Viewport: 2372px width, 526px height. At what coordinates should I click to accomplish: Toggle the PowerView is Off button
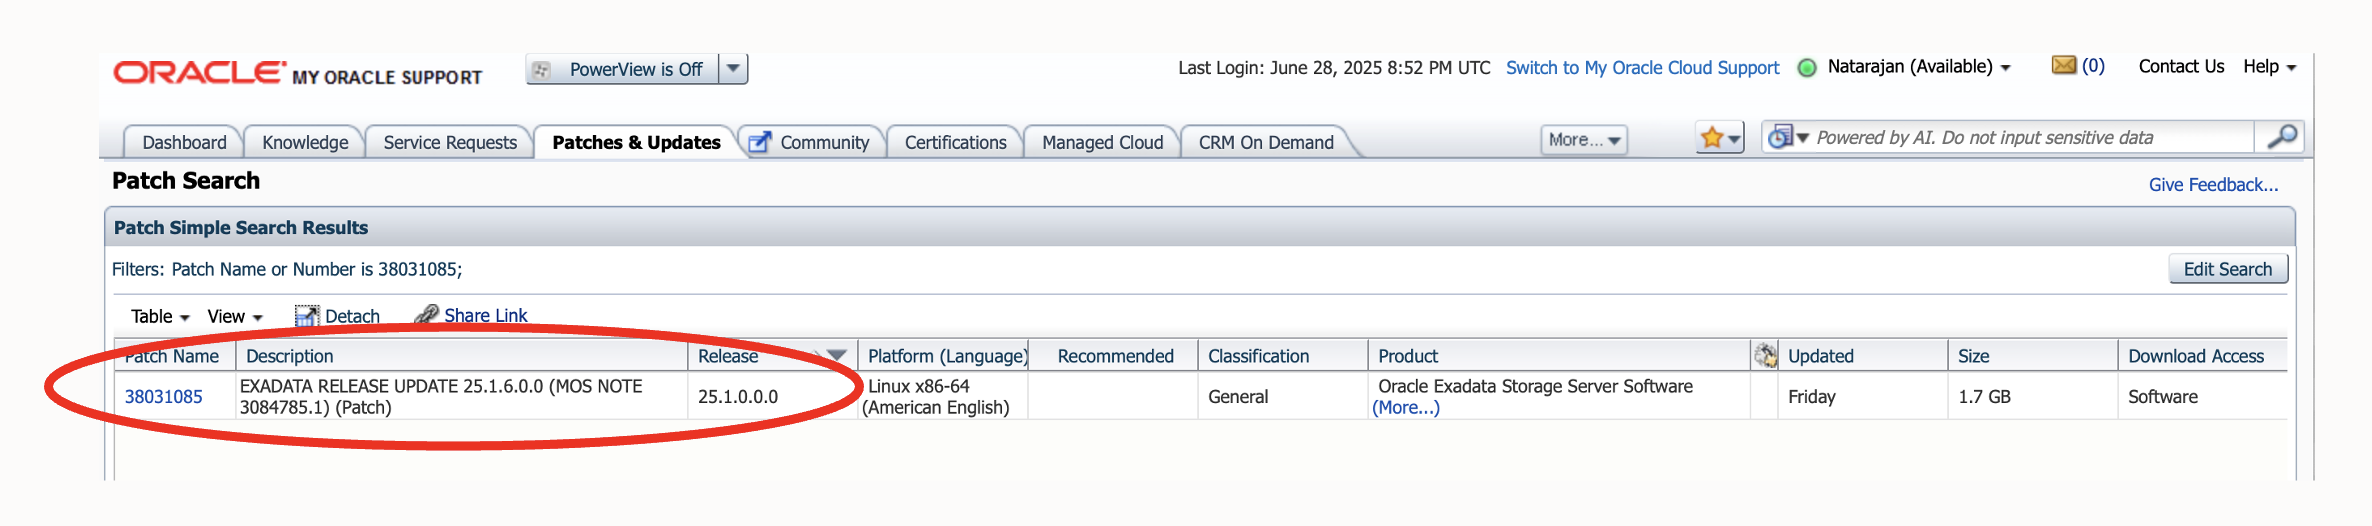623,69
